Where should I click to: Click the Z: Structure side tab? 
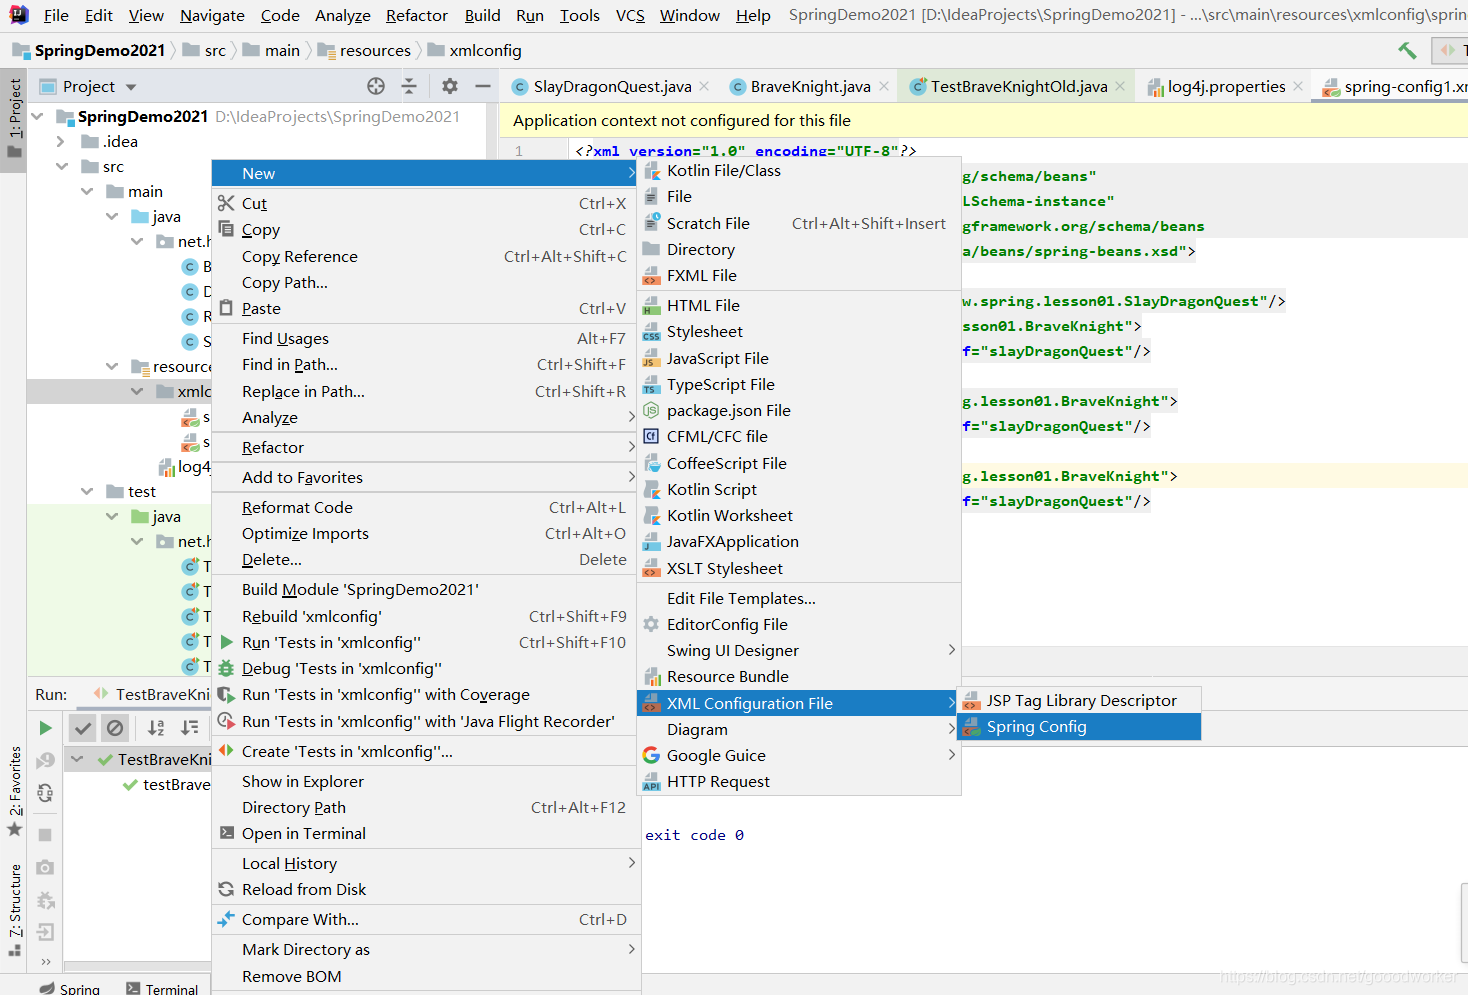(x=14, y=909)
